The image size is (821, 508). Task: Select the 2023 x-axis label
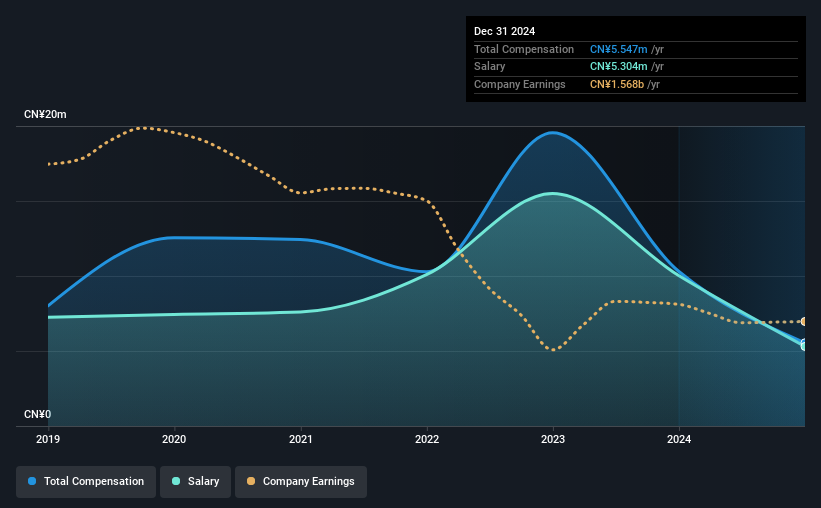click(x=553, y=439)
